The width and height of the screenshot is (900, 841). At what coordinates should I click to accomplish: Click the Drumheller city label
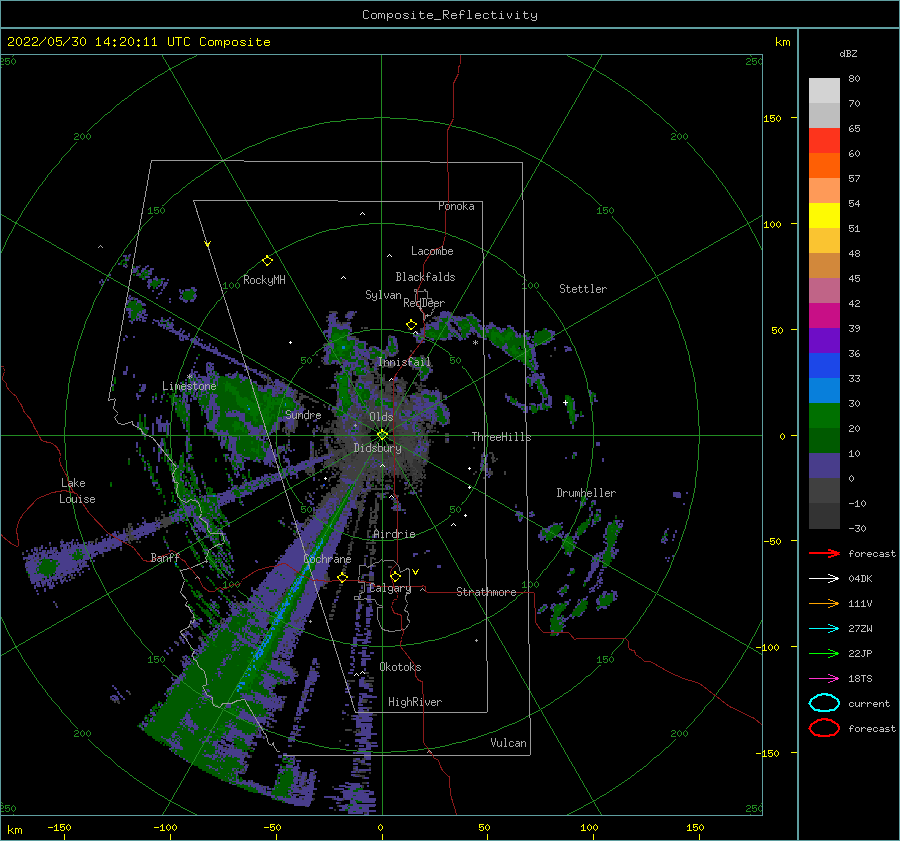point(586,493)
